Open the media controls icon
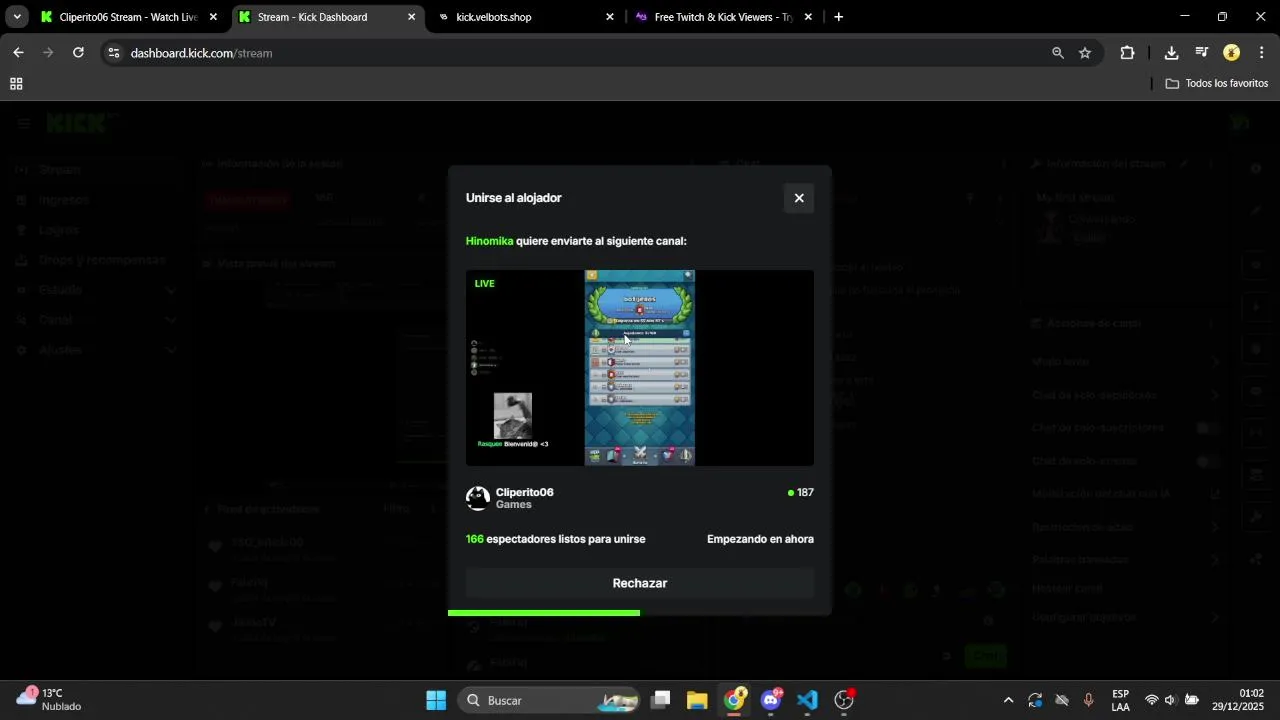Viewport: 1280px width, 720px height. pos(1202,53)
